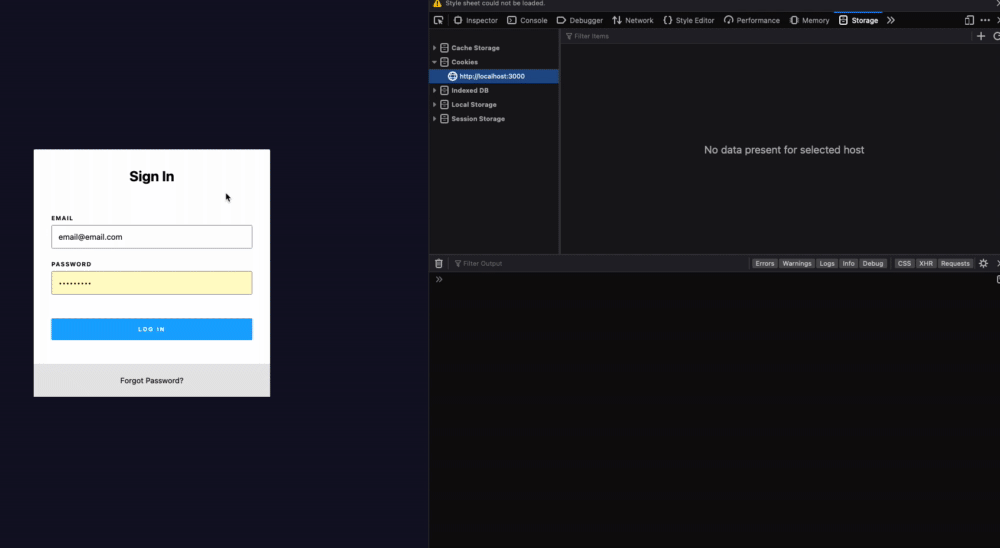Select http://localhost:3000 under Cookies

tap(494, 76)
